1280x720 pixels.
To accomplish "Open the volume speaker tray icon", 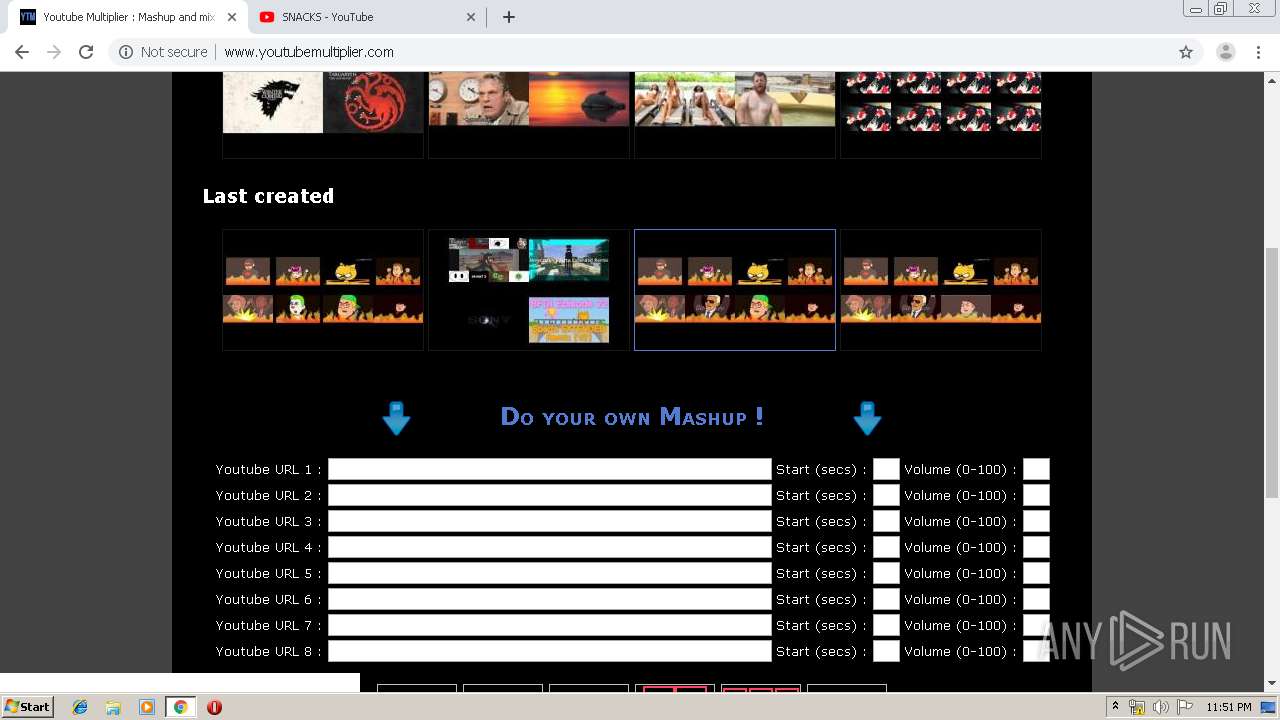I will click(1160, 707).
